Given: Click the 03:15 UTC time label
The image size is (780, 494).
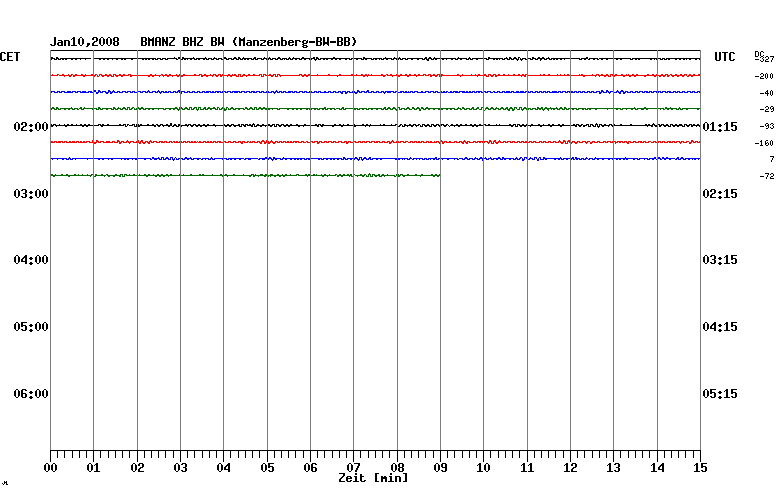Looking at the screenshot, I should pos(720,260).
